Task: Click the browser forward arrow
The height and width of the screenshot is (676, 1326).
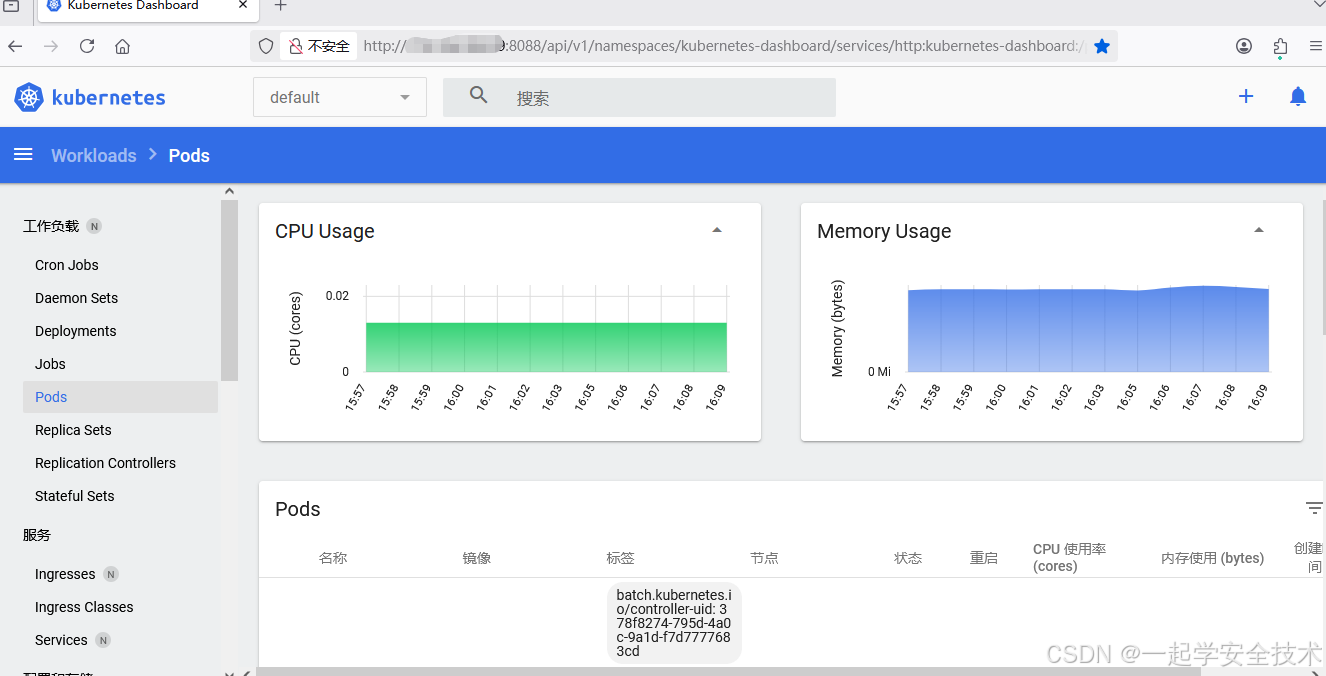Action: tap(51, 46)
